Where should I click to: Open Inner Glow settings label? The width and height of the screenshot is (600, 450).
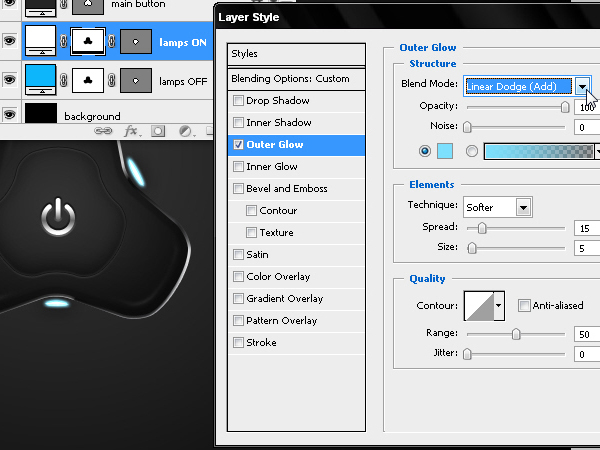click(x=272, y=167)
